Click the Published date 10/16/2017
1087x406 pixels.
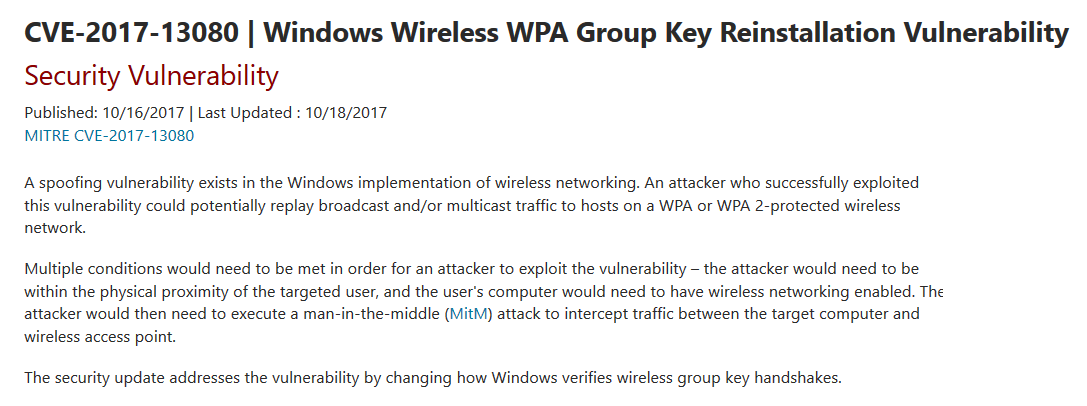143,112
